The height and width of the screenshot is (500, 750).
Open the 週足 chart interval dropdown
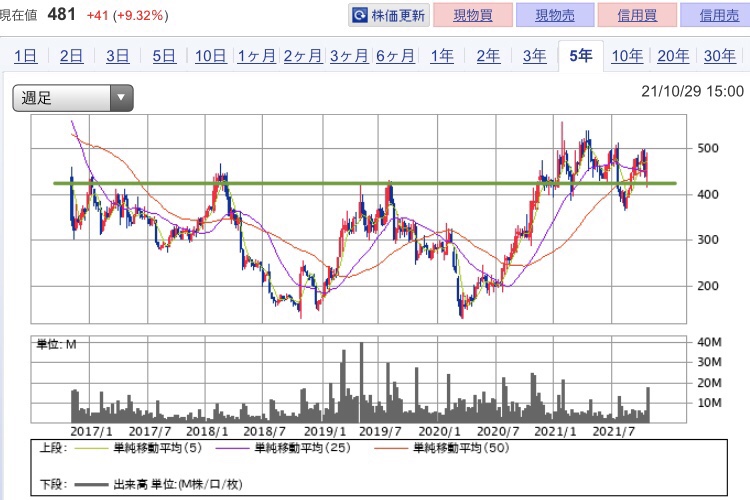tap(73, 98)
